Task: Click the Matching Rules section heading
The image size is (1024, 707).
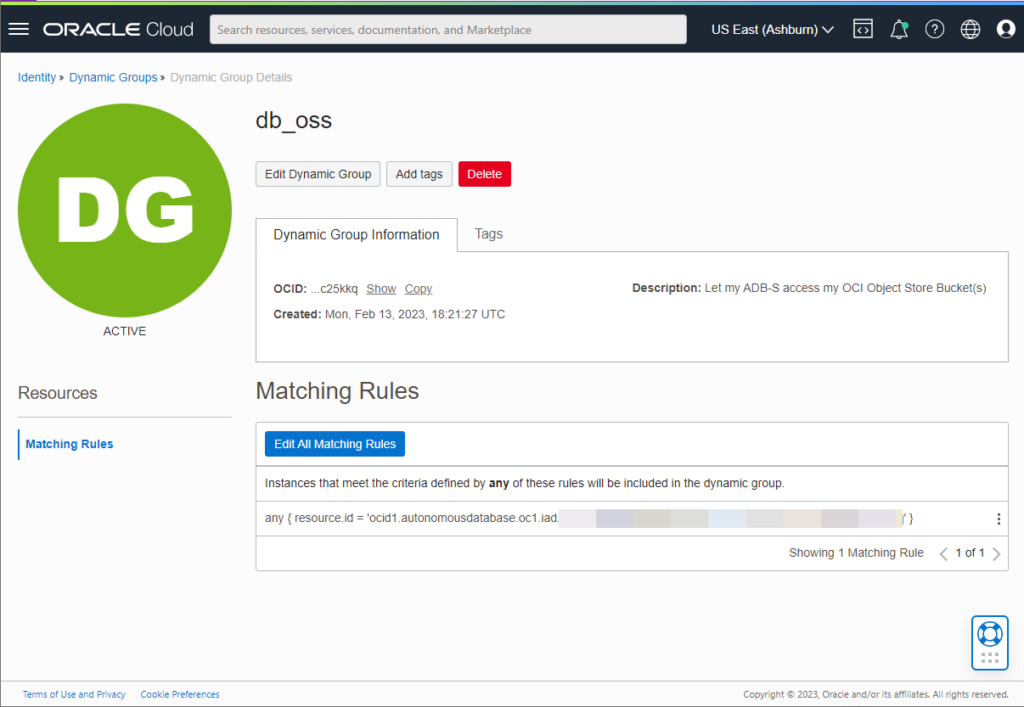Action: [337, 390]
